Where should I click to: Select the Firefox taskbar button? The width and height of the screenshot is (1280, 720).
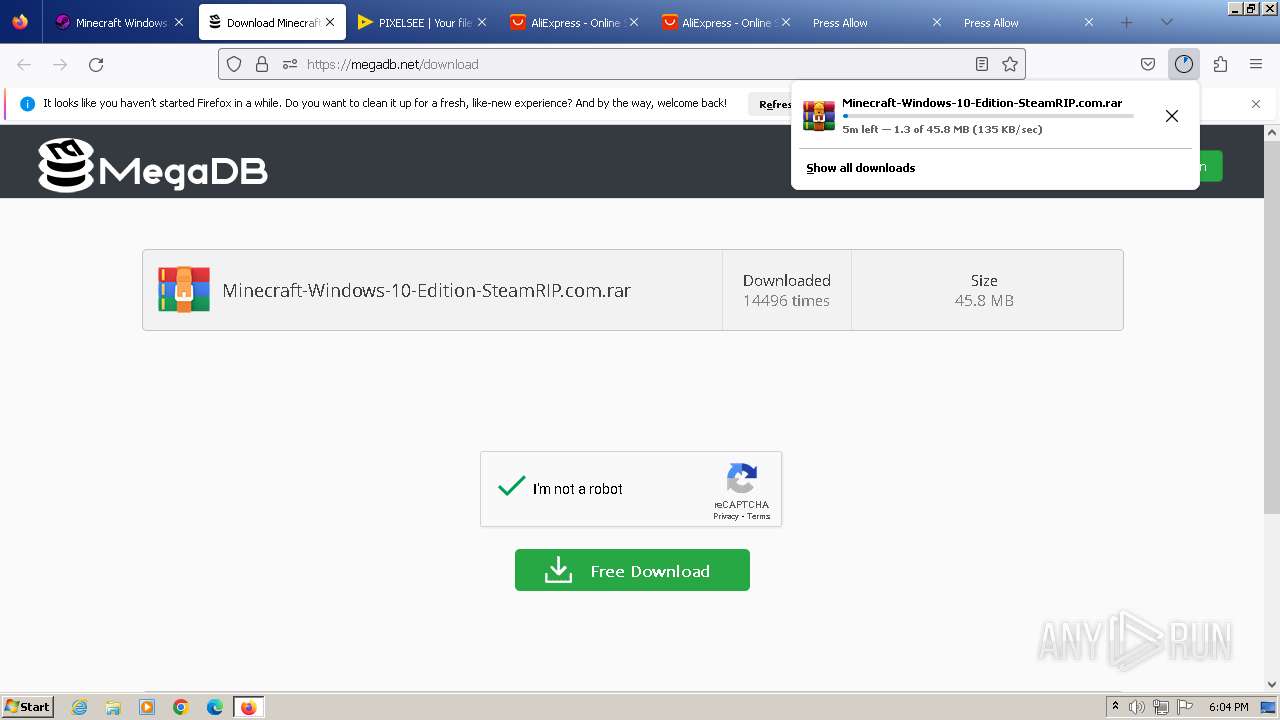pyautogui.click(x=248, y=707)
